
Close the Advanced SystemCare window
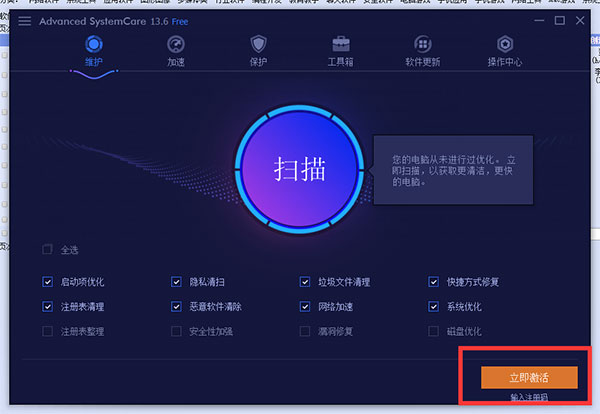(580, 21)
